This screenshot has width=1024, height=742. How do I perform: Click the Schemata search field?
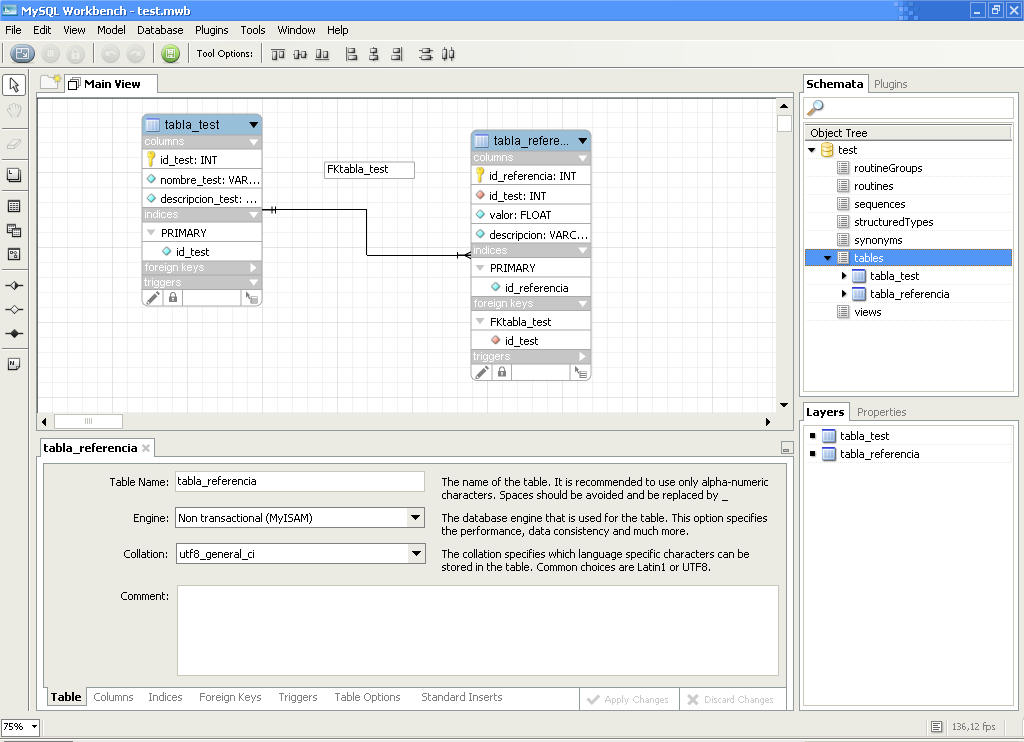909,108
